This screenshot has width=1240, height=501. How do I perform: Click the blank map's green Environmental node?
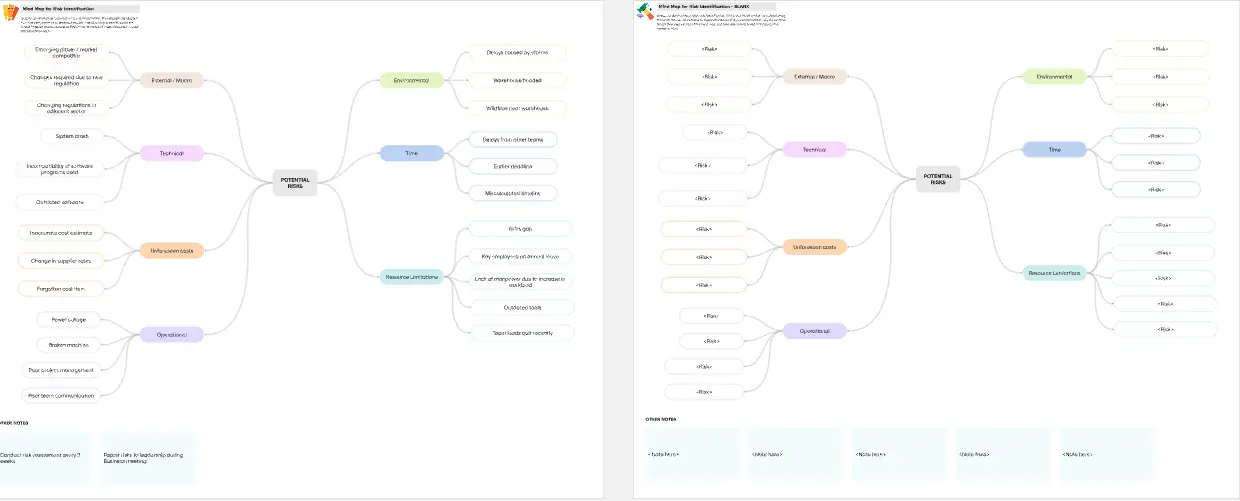1054,76
